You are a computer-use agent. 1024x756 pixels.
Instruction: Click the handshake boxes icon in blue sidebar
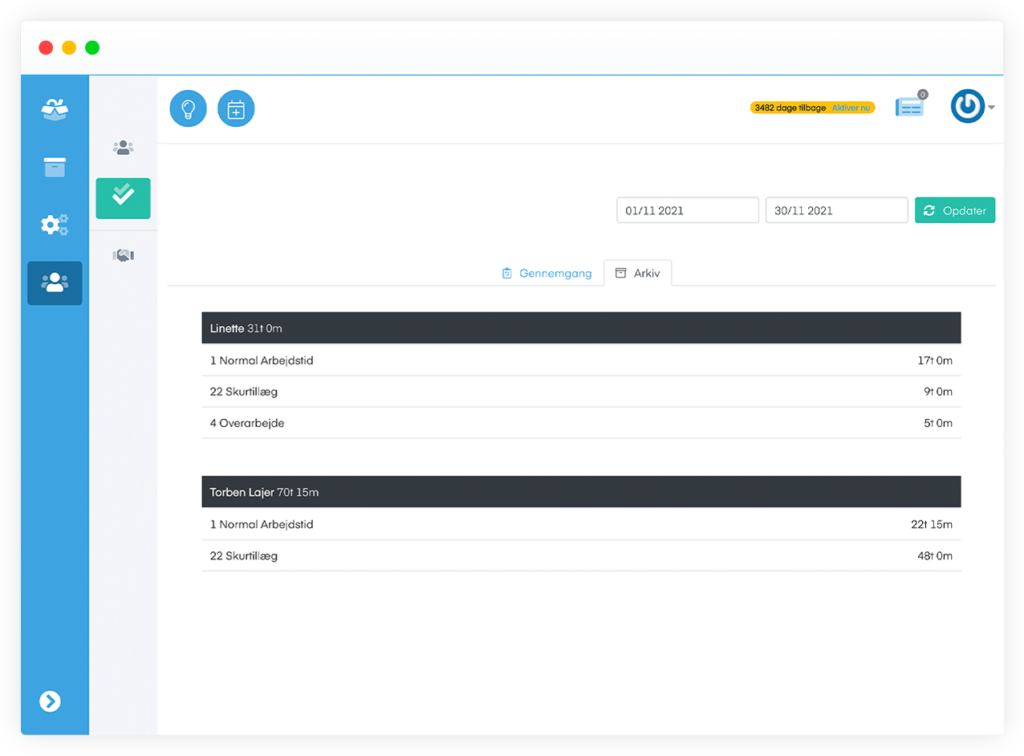pos(55,109)
